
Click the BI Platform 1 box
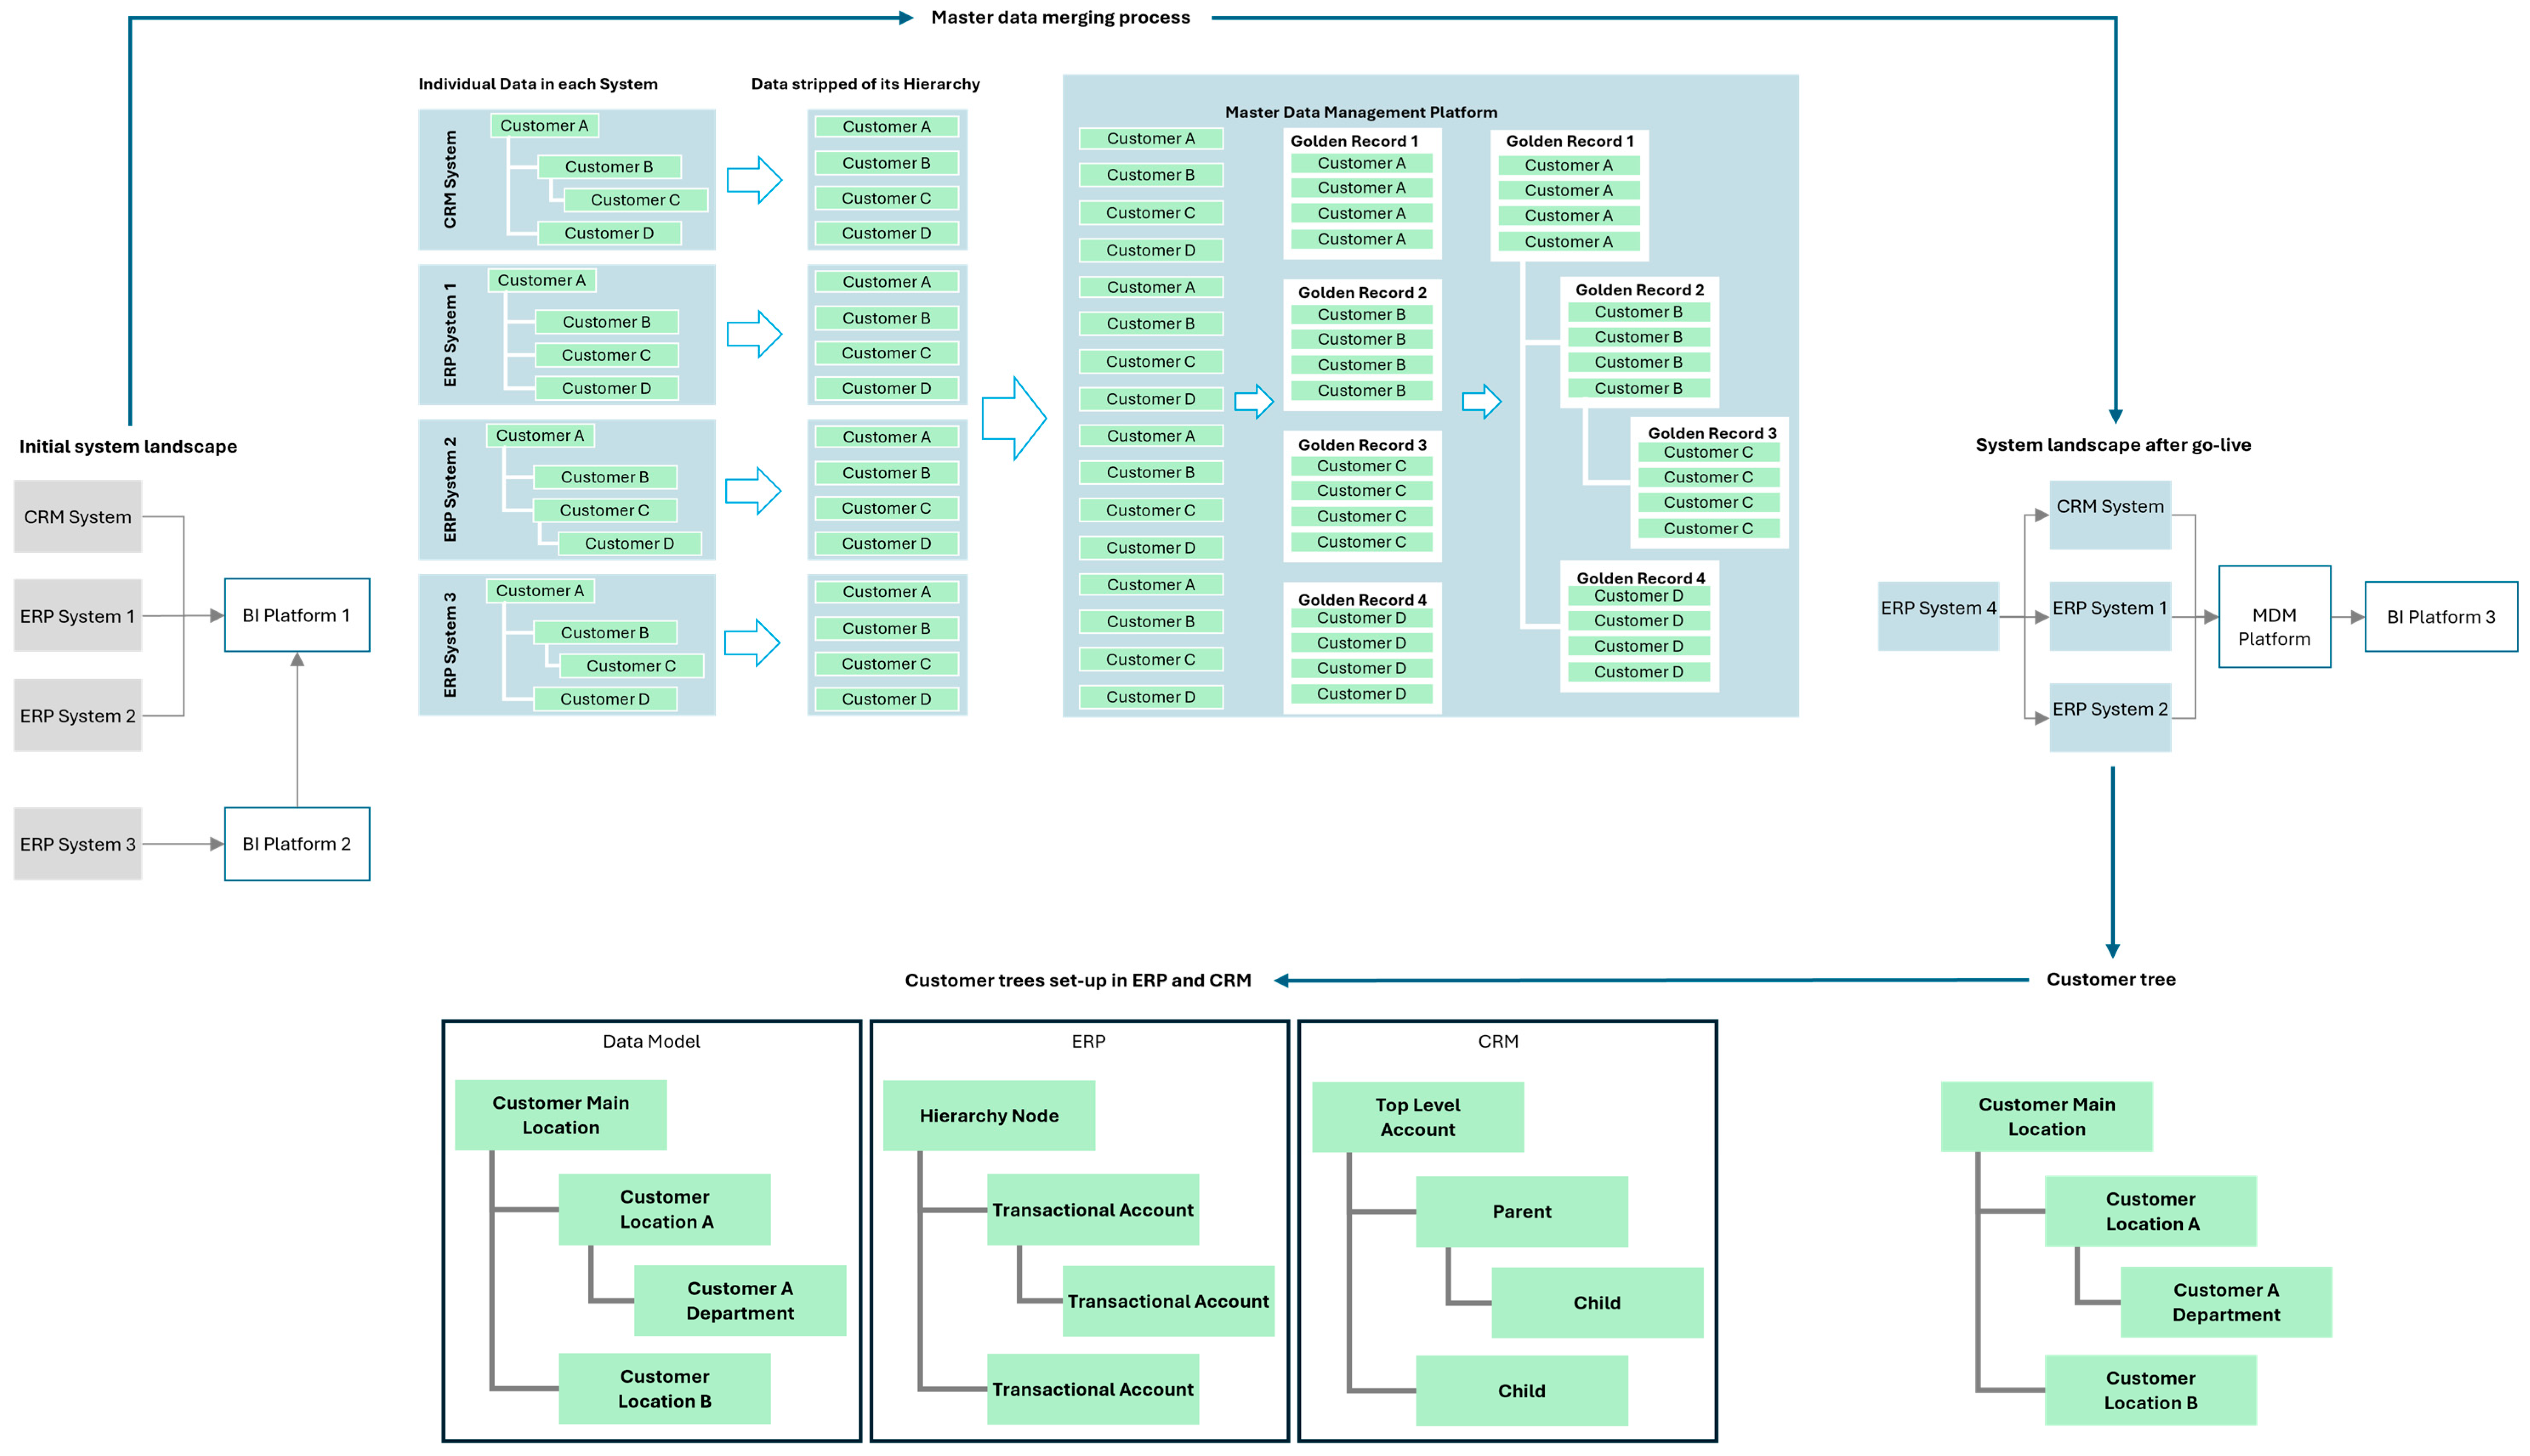pos(297,615)
